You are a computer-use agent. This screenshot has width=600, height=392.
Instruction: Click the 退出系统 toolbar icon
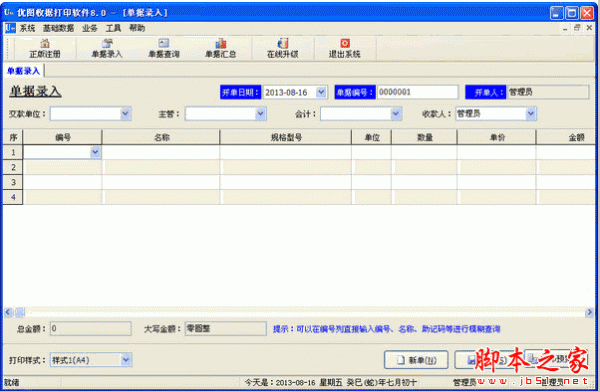tap(344, 49)
